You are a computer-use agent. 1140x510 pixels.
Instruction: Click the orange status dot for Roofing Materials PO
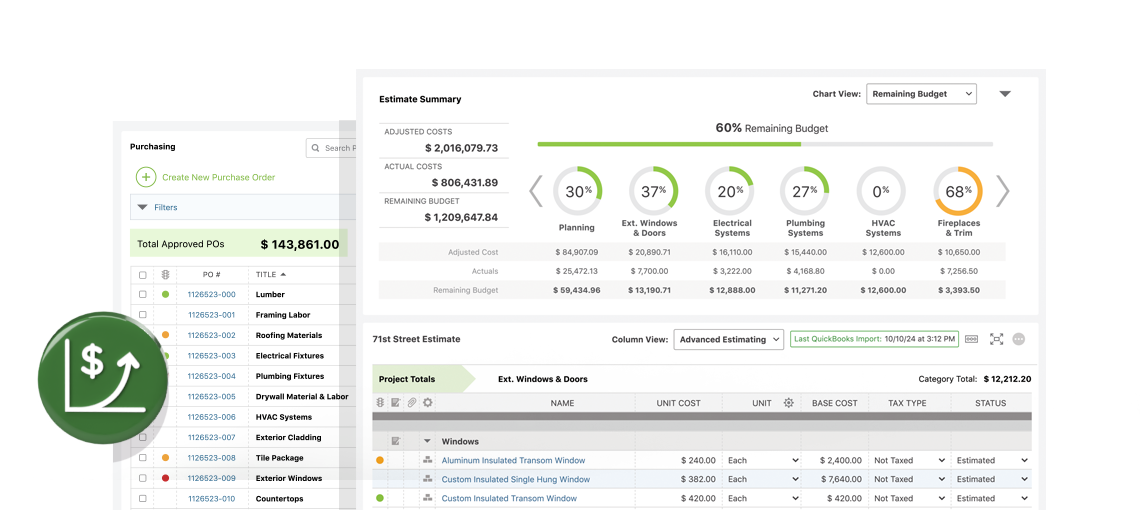[165, 335]
